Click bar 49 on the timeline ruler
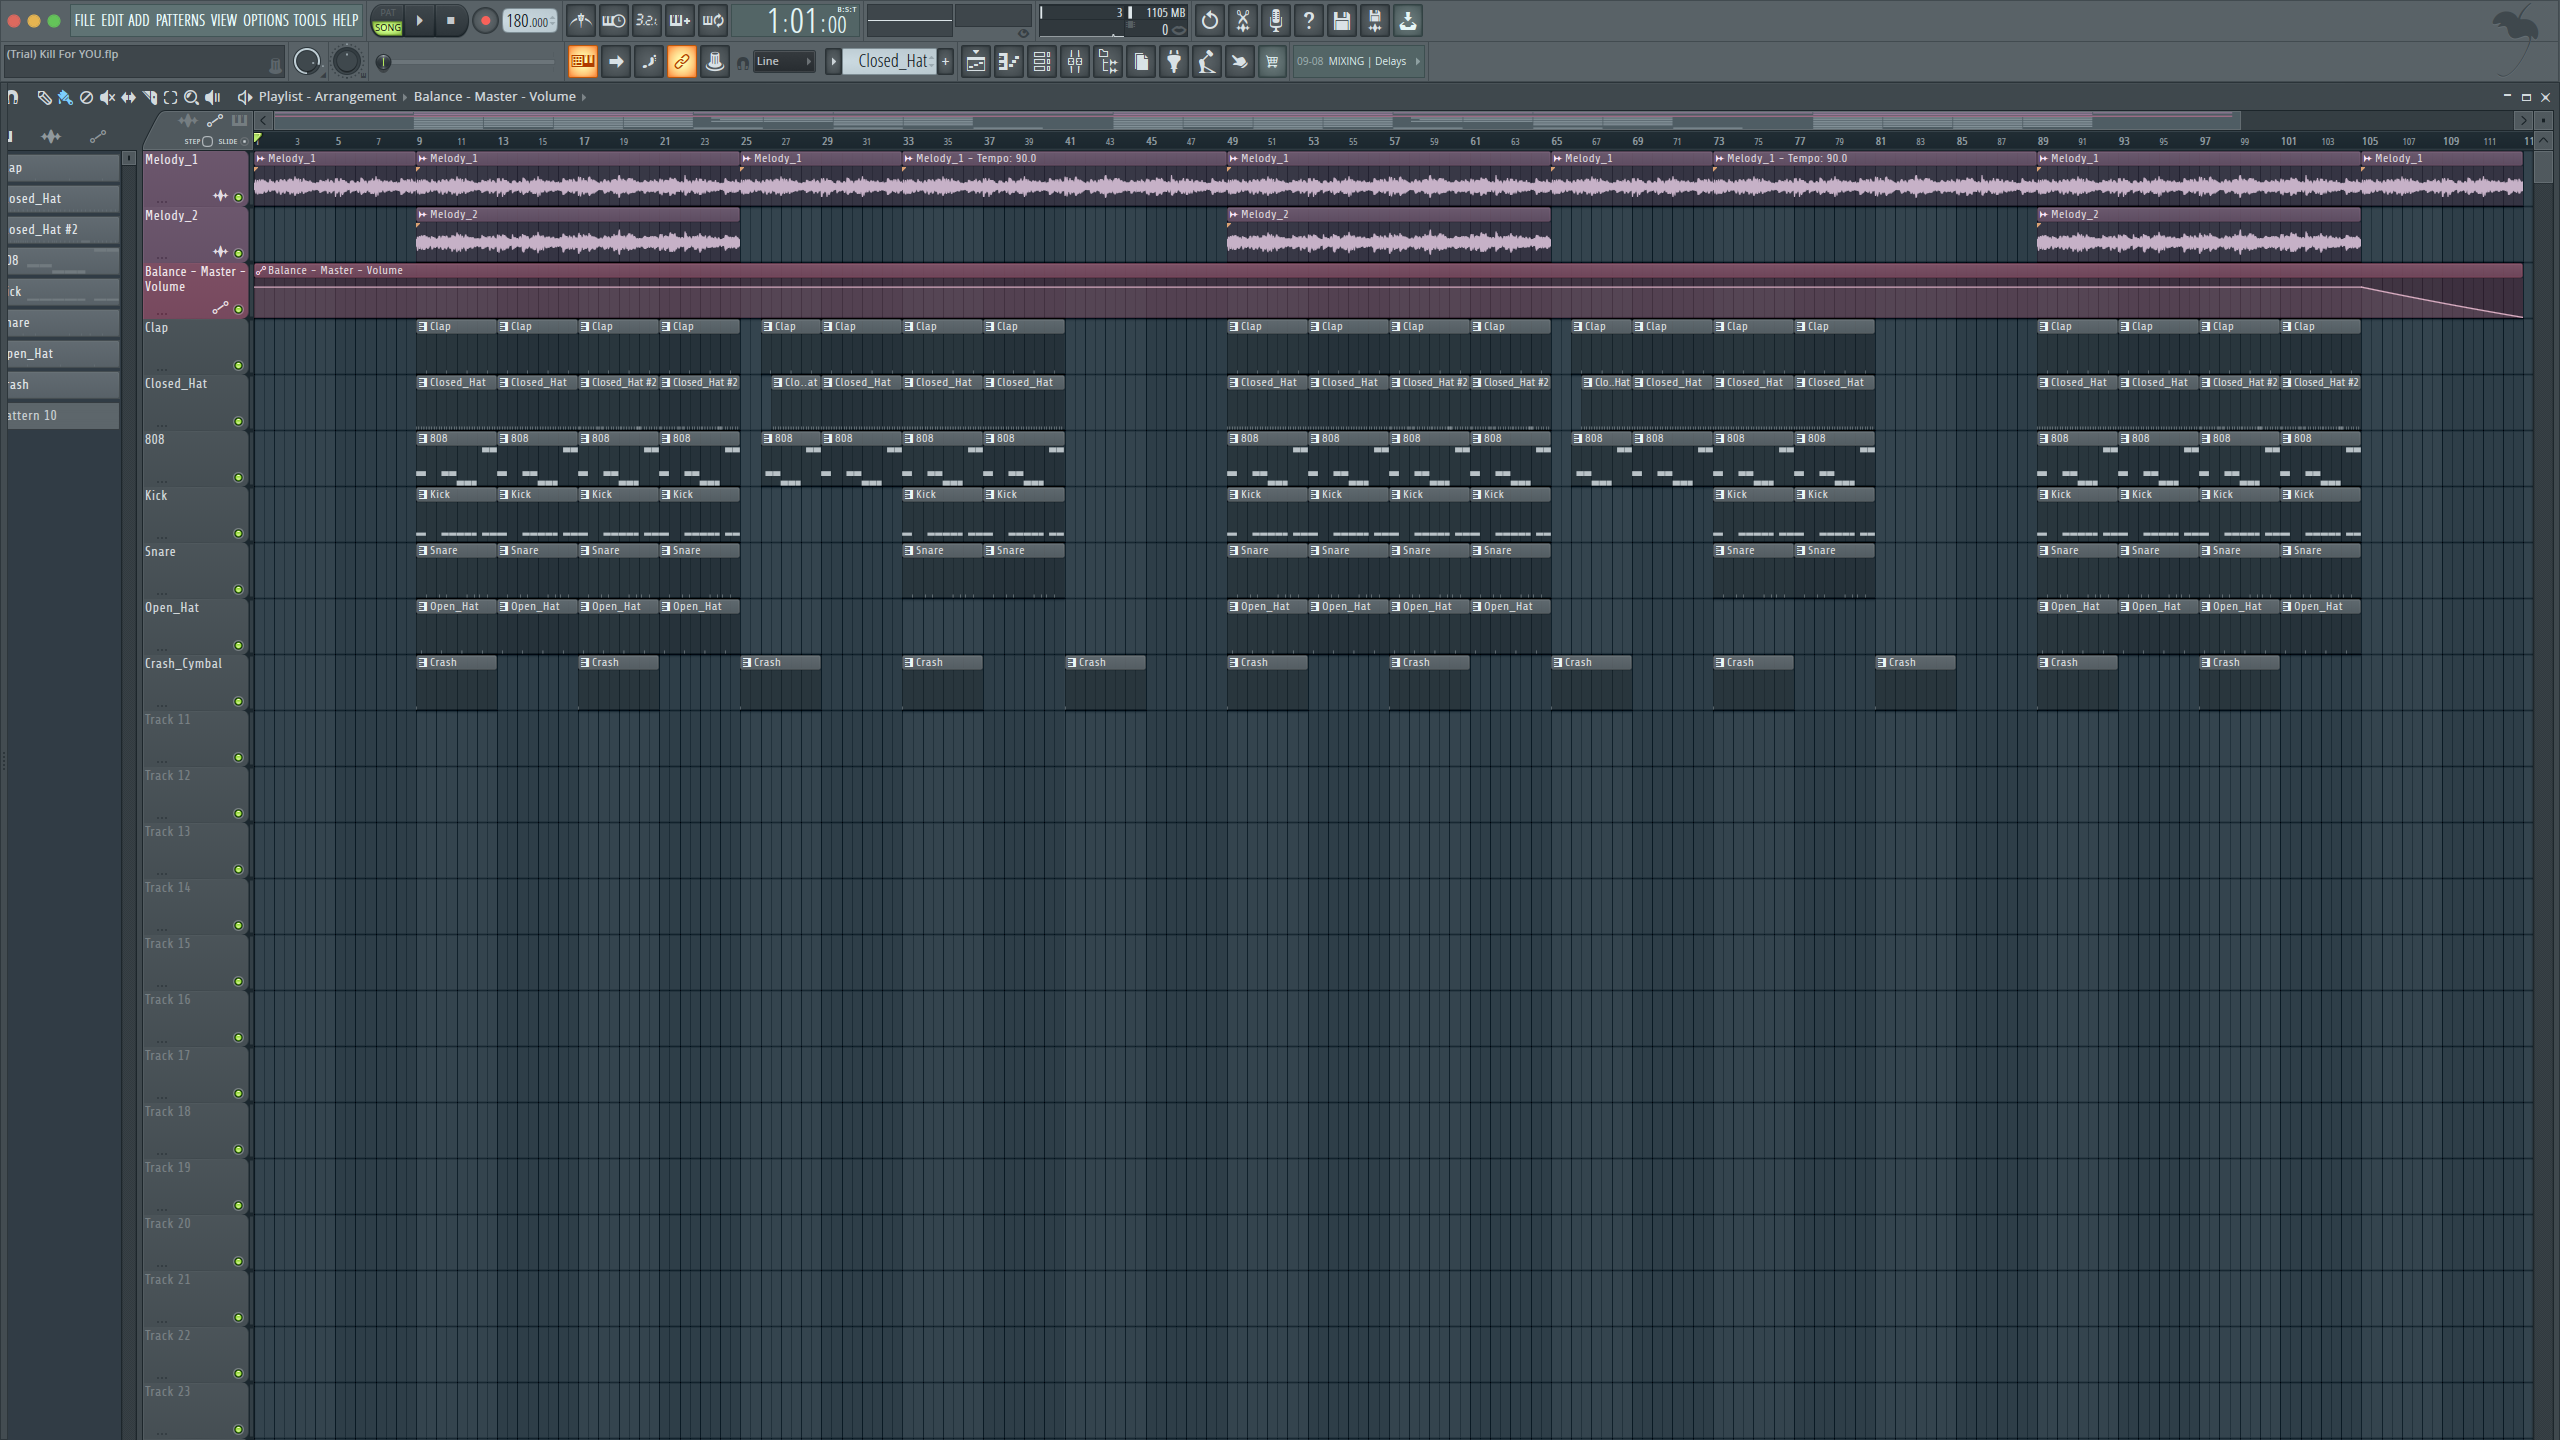This screenshot has width=2560, height=1440. 1232,141
